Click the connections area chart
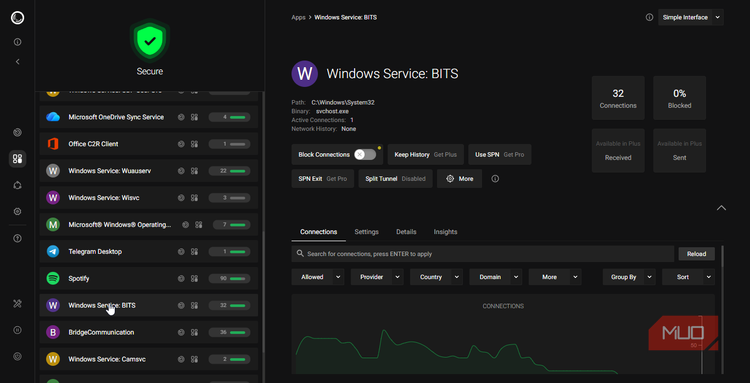 [x=503, y=334]
